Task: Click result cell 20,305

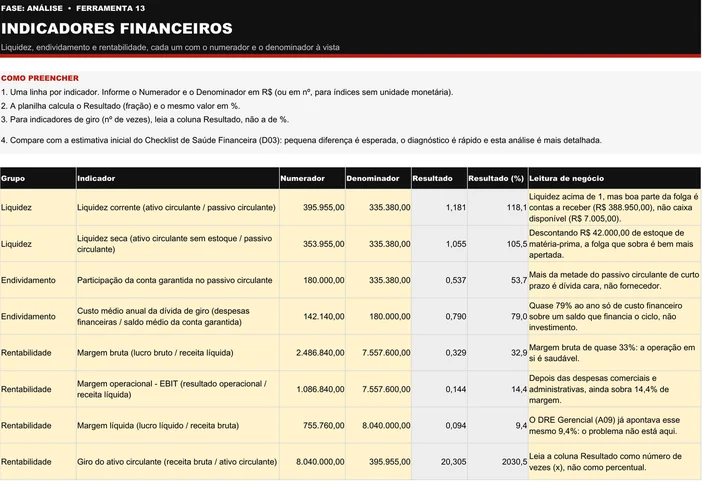Action: (439, 462)
